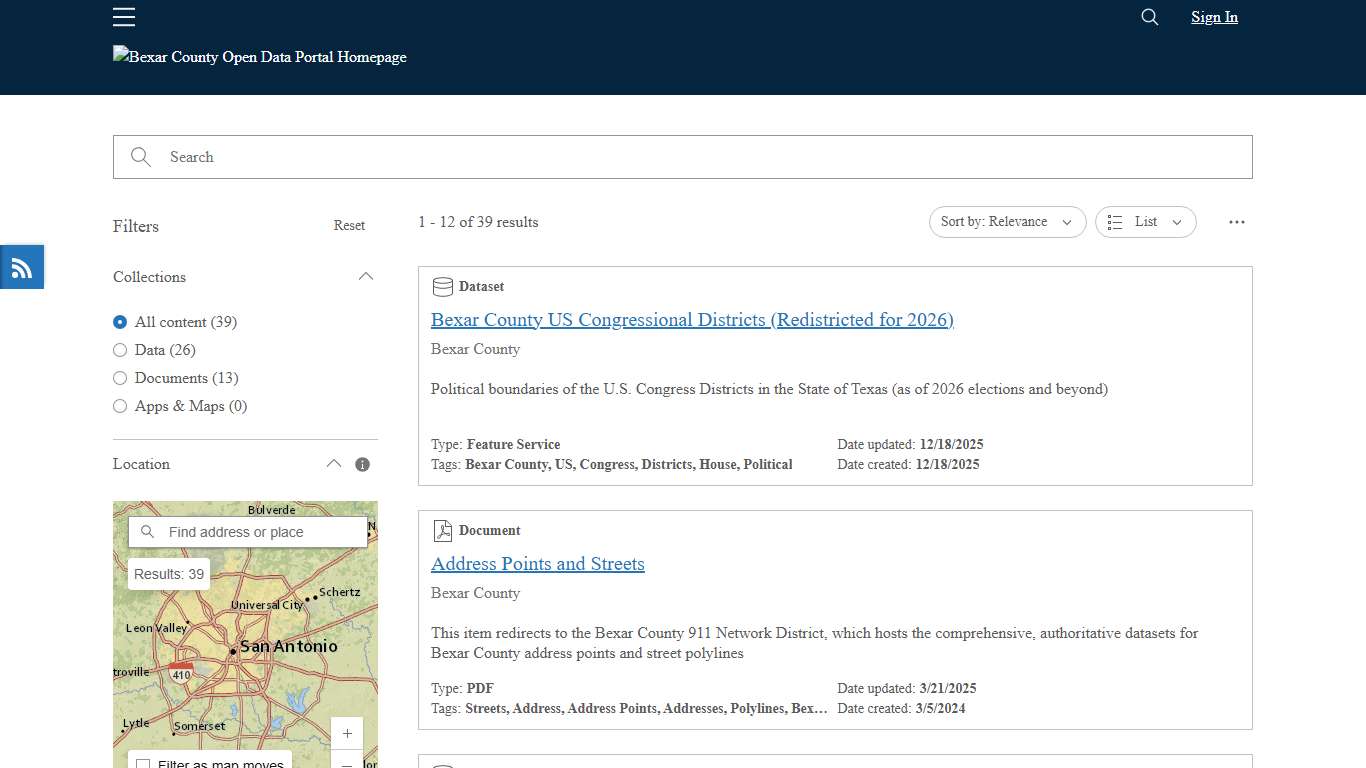
Task: Click the more options ellipsis near List view
Action: (x=1236, y=222)
